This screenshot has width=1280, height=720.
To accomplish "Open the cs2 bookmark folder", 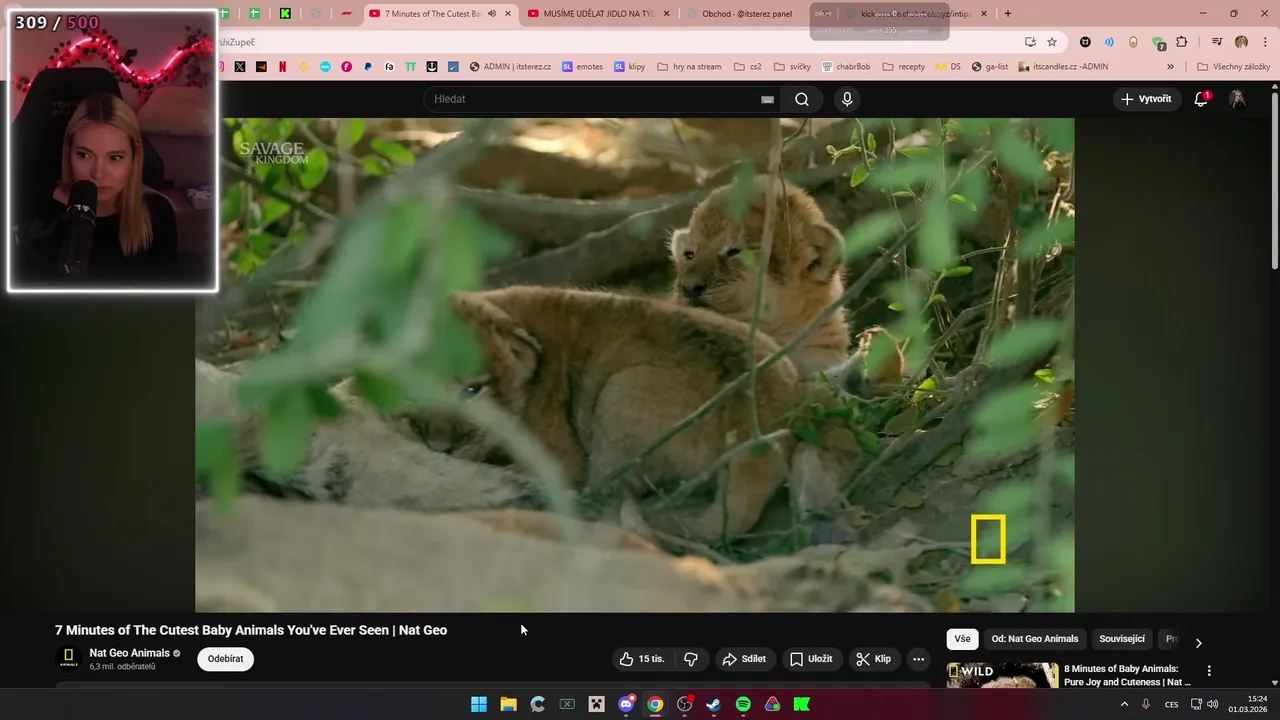I will point(748,67).
